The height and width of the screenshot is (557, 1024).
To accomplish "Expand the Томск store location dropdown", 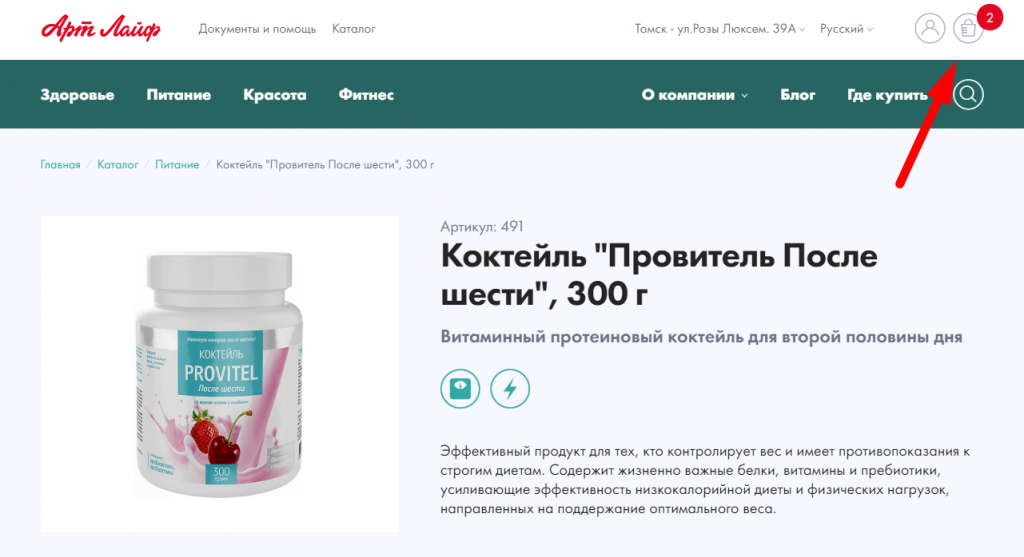I will 720,29.
